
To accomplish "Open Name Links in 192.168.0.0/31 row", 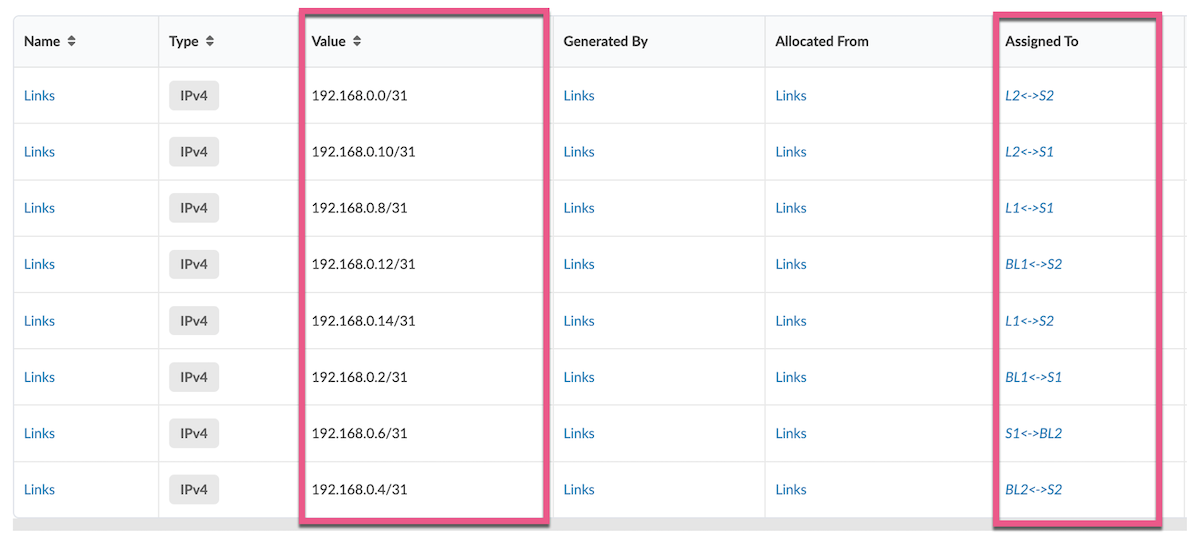I will (x=39, y=96).
